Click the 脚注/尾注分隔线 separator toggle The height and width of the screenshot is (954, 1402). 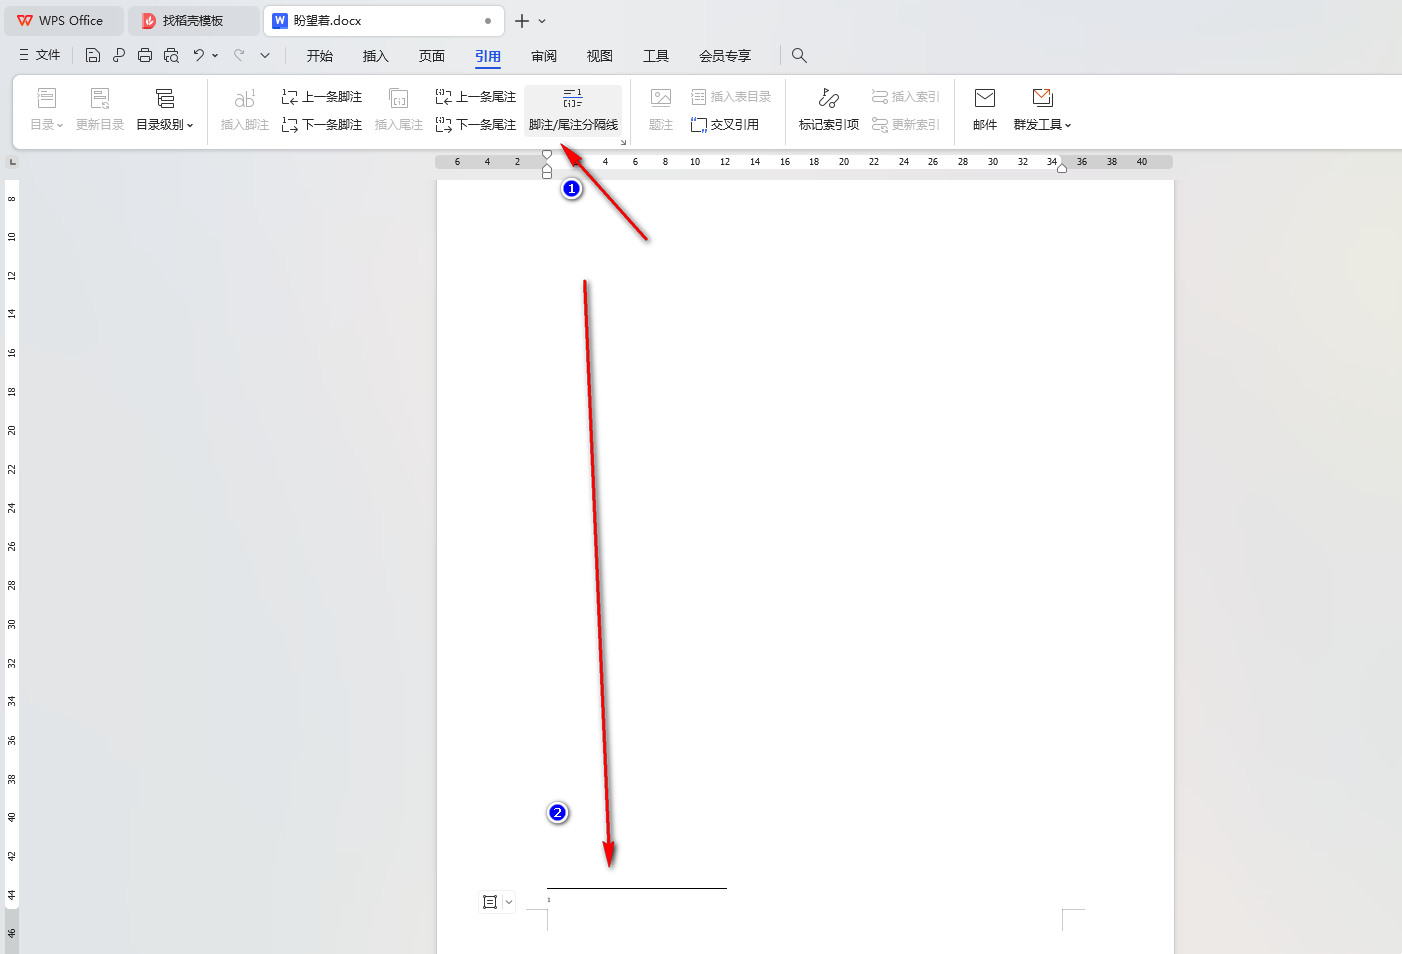tap(573, 110)
